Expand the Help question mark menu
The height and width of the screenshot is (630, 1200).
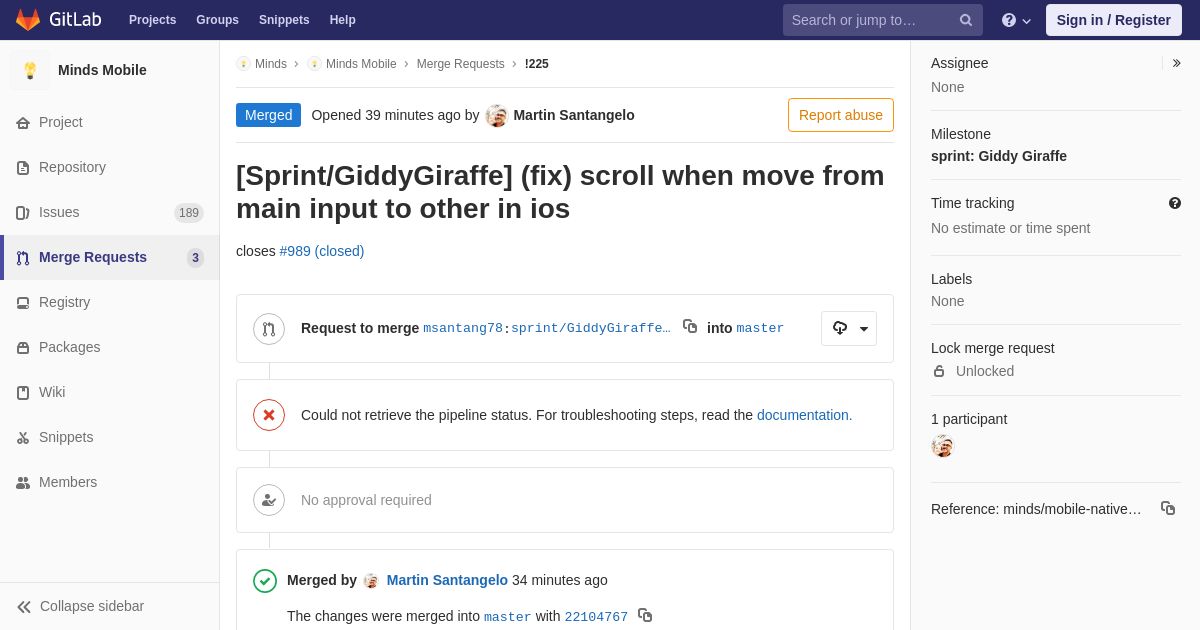tap(1015, 20)
